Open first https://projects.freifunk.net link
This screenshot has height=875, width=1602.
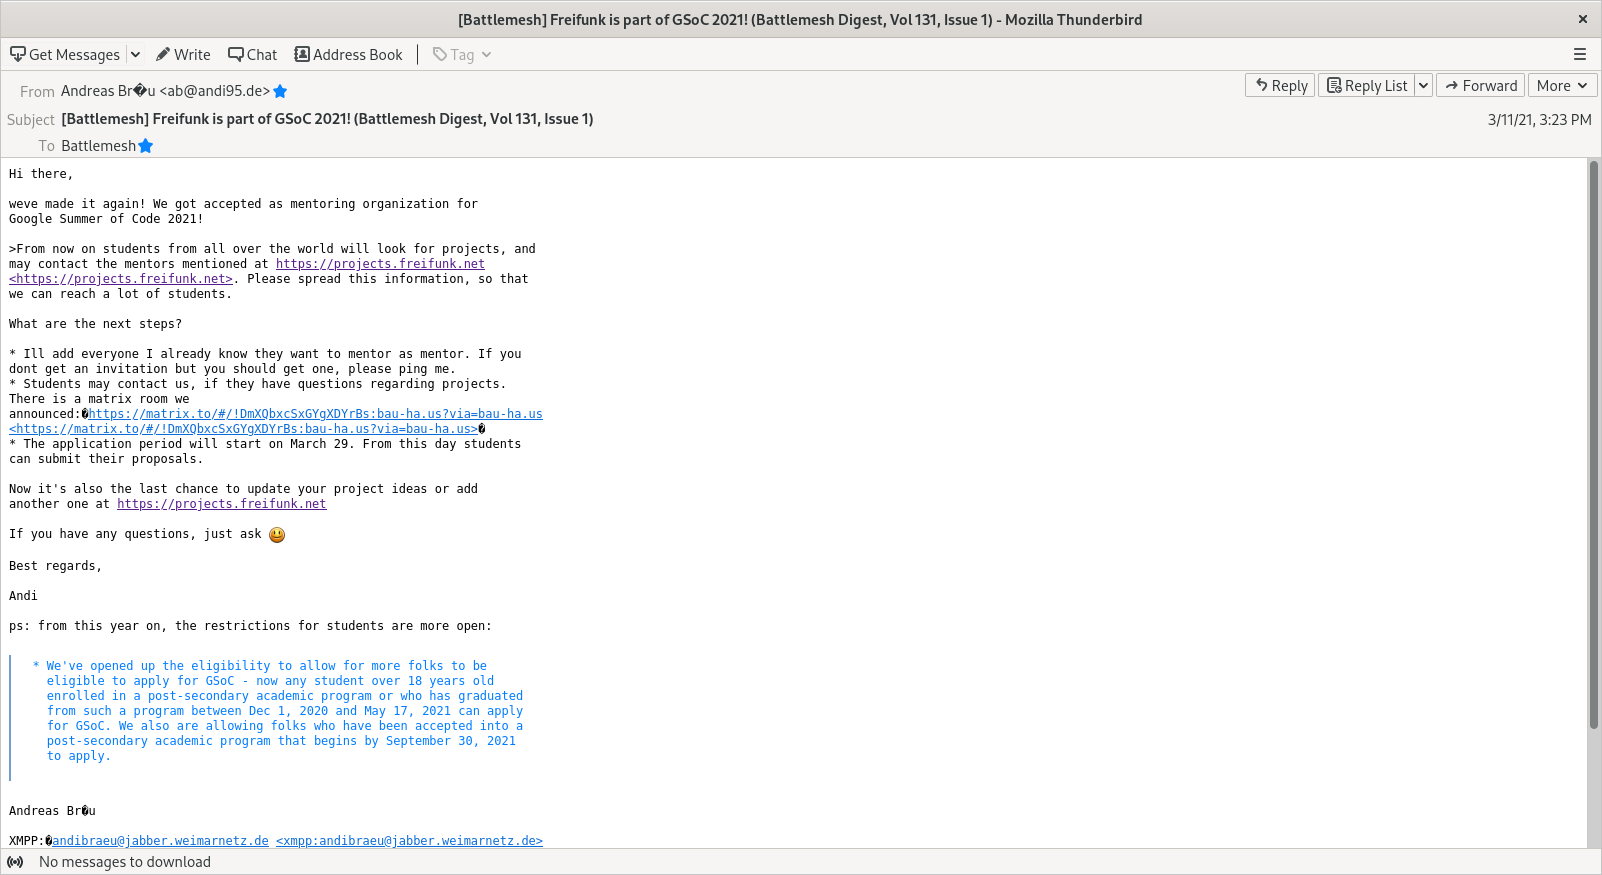coord(380,264)
